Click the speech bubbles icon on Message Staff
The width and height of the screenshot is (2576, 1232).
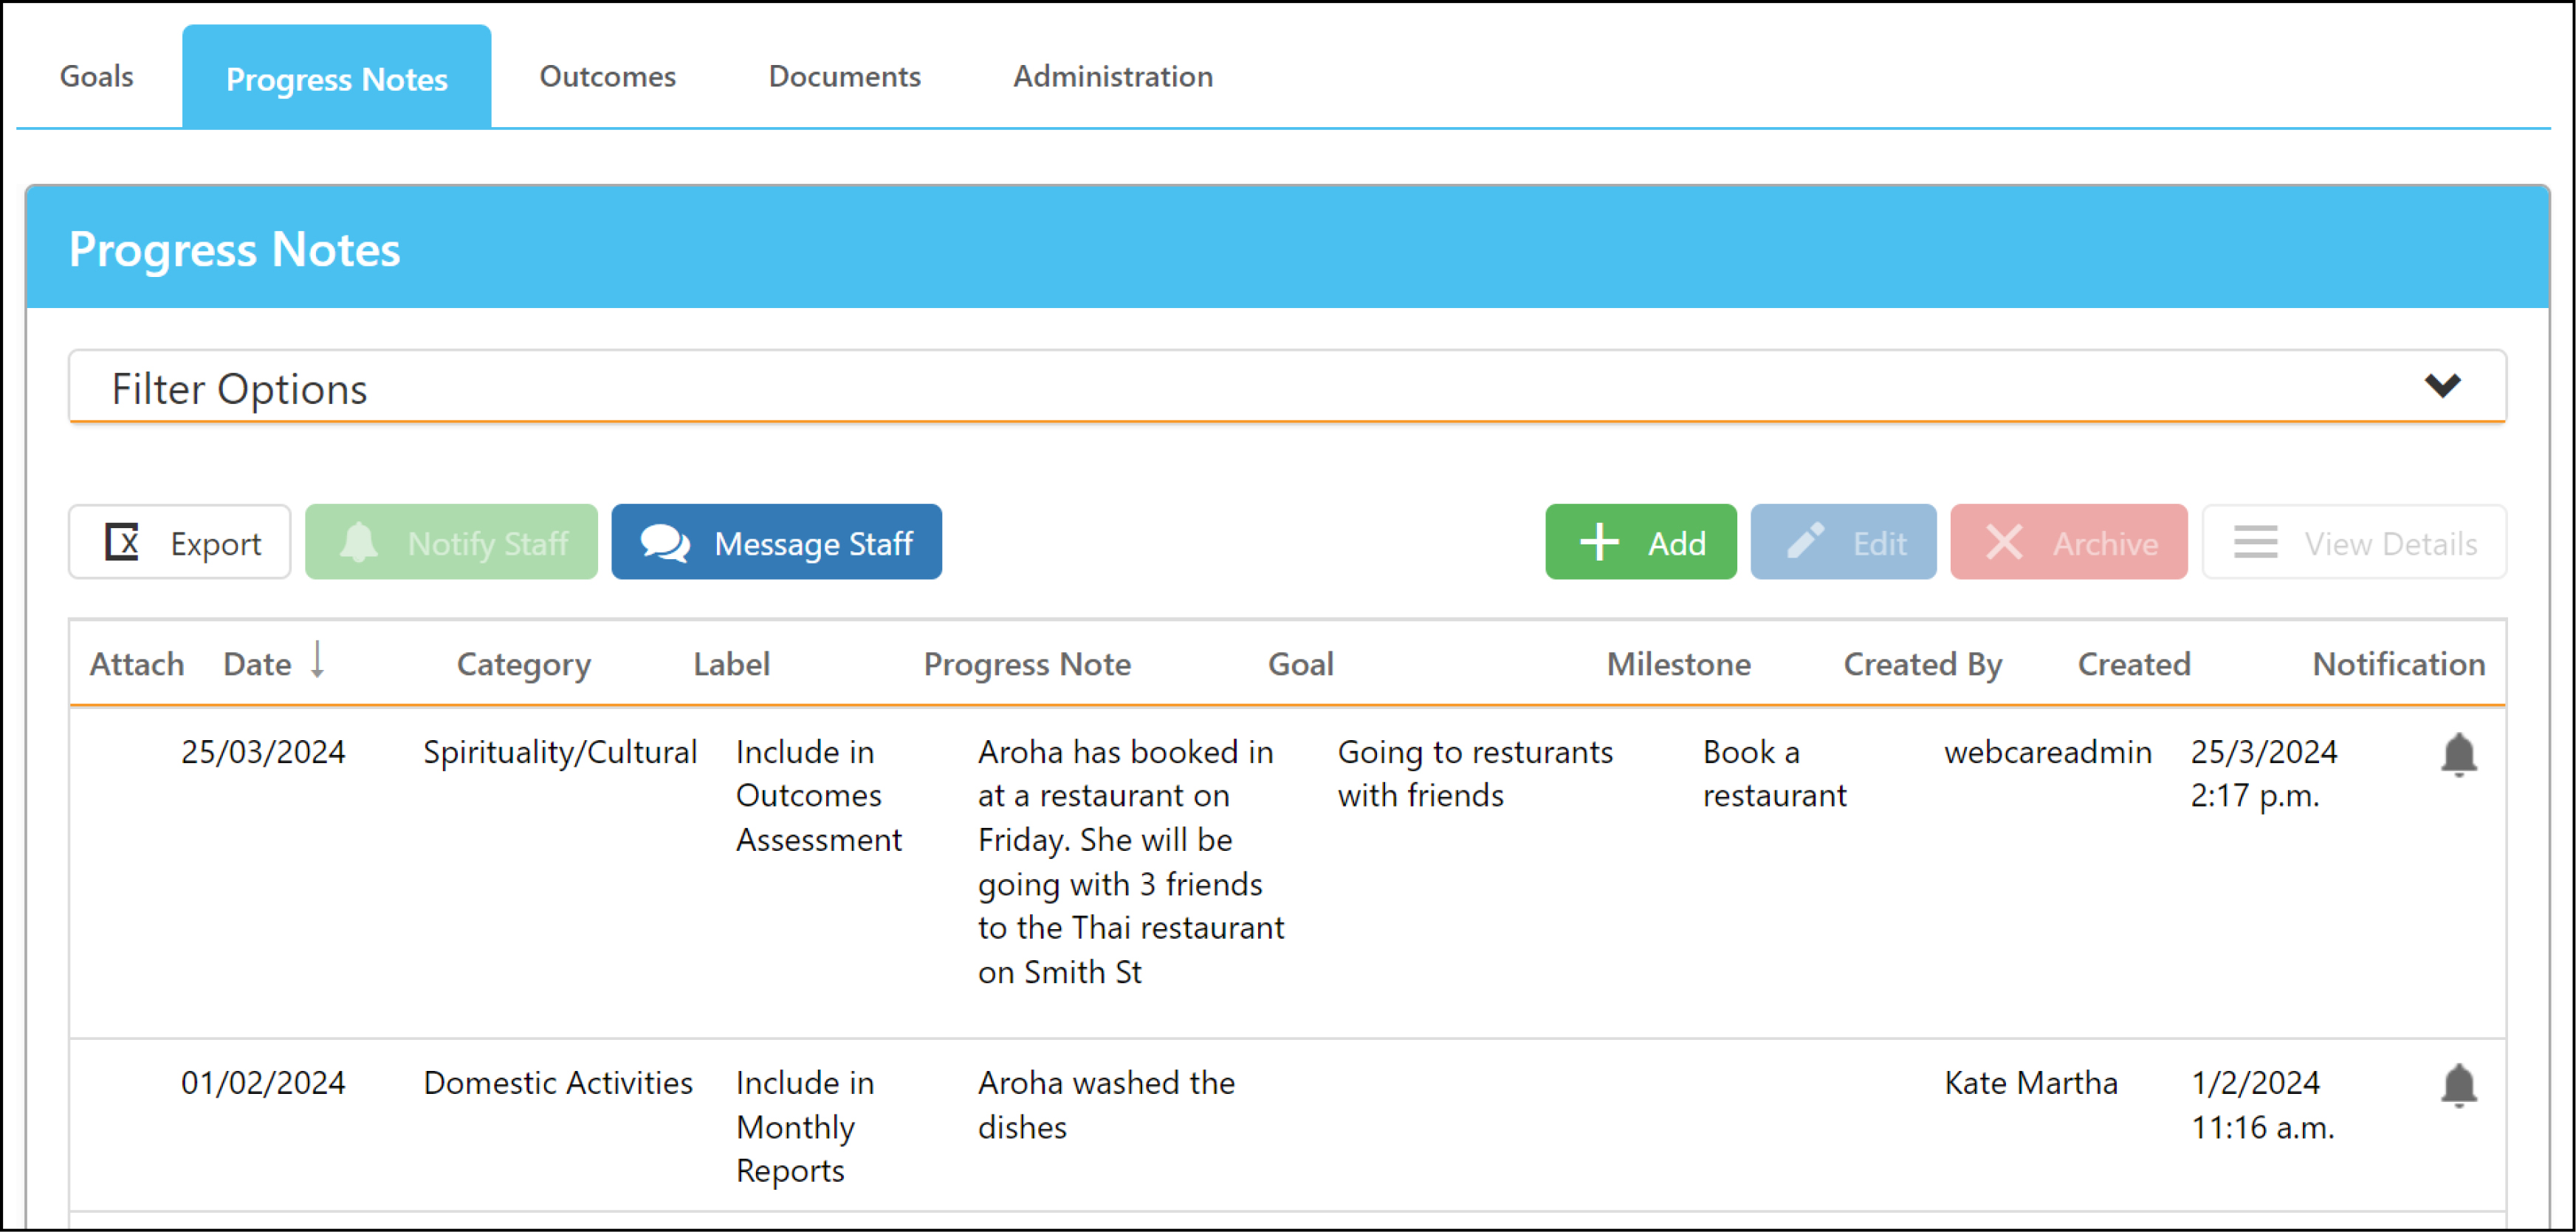coord(665,543)
